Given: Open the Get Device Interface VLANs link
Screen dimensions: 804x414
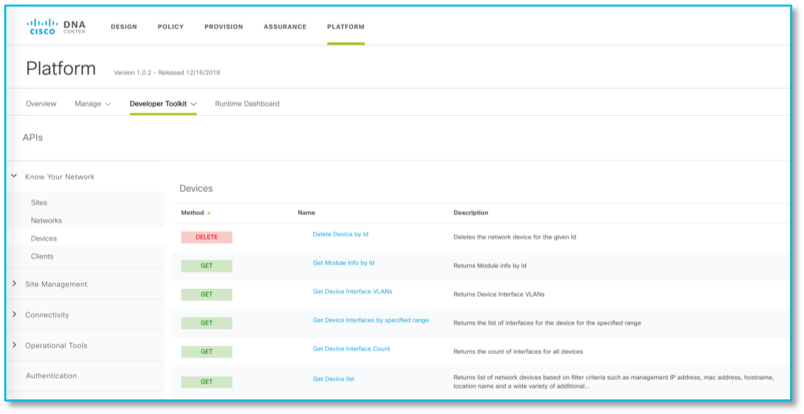Looking at the screenshot, I should coord(353,291).
